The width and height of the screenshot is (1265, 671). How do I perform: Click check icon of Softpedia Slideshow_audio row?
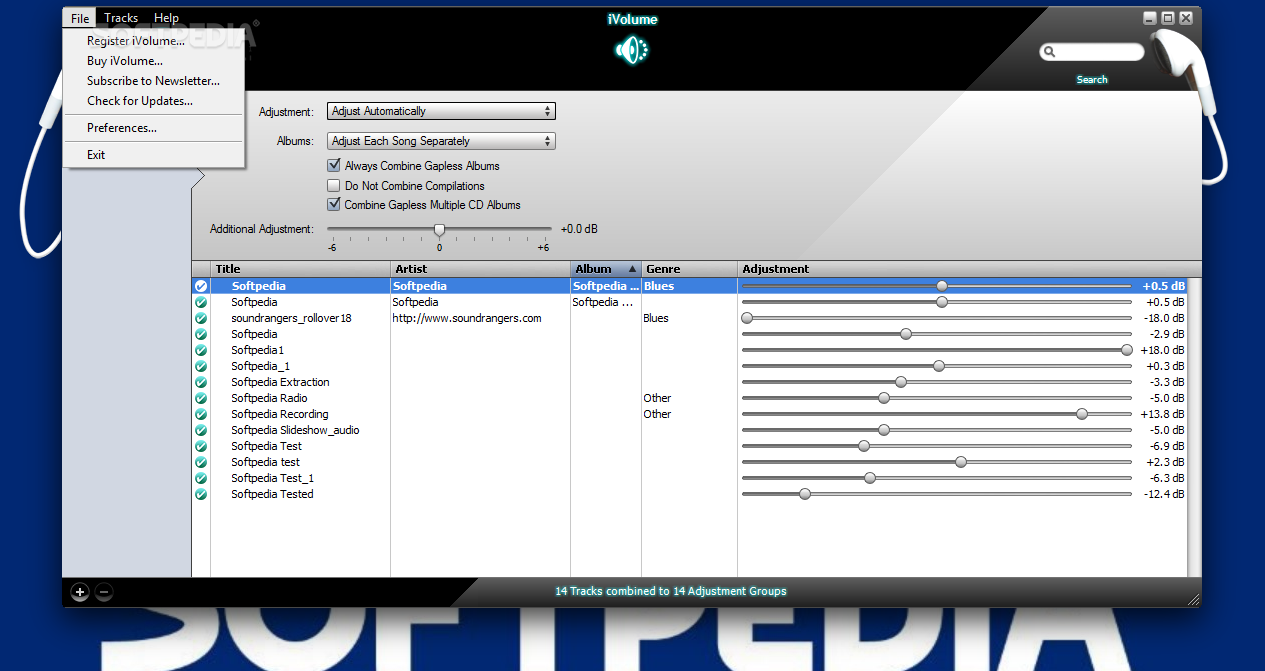(201, 430)
